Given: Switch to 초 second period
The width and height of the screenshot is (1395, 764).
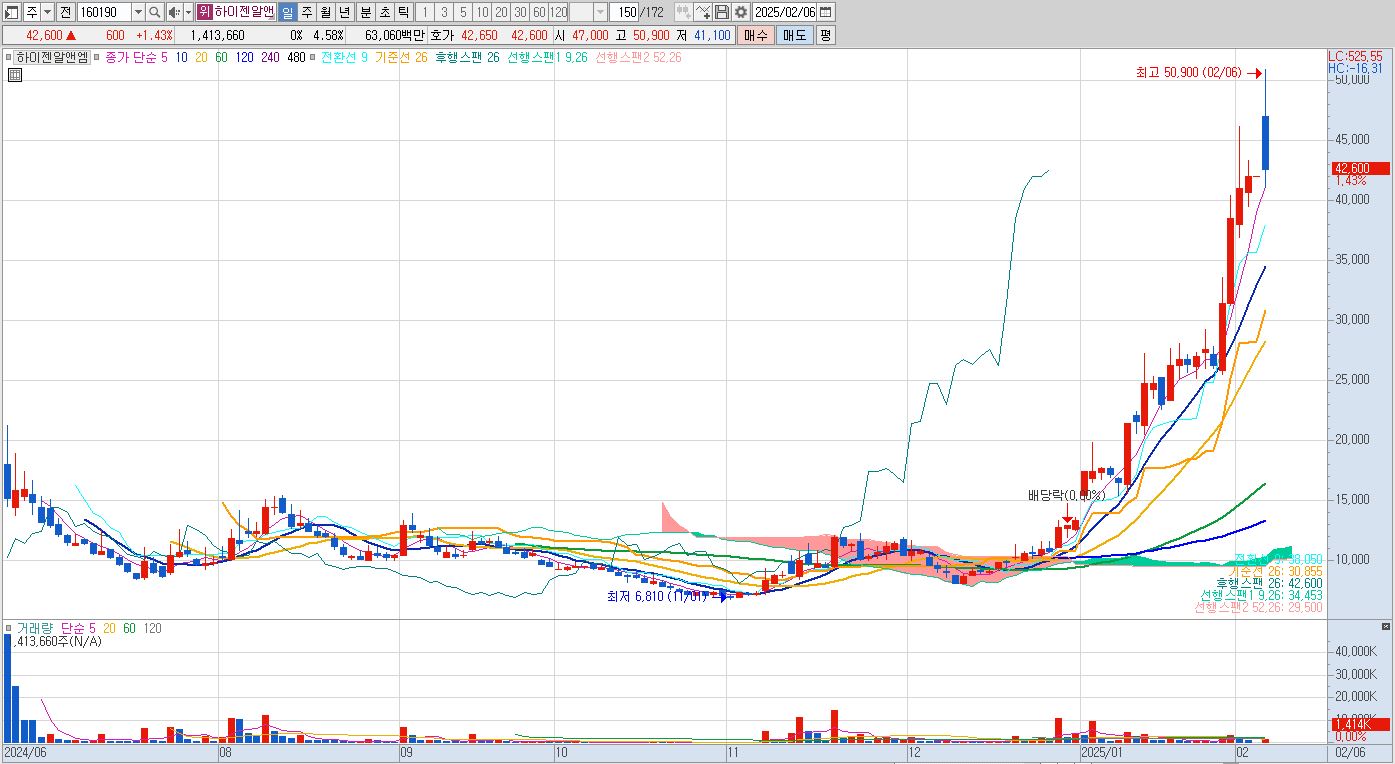Looking at the screenshot, I should [x=384, y=12].
